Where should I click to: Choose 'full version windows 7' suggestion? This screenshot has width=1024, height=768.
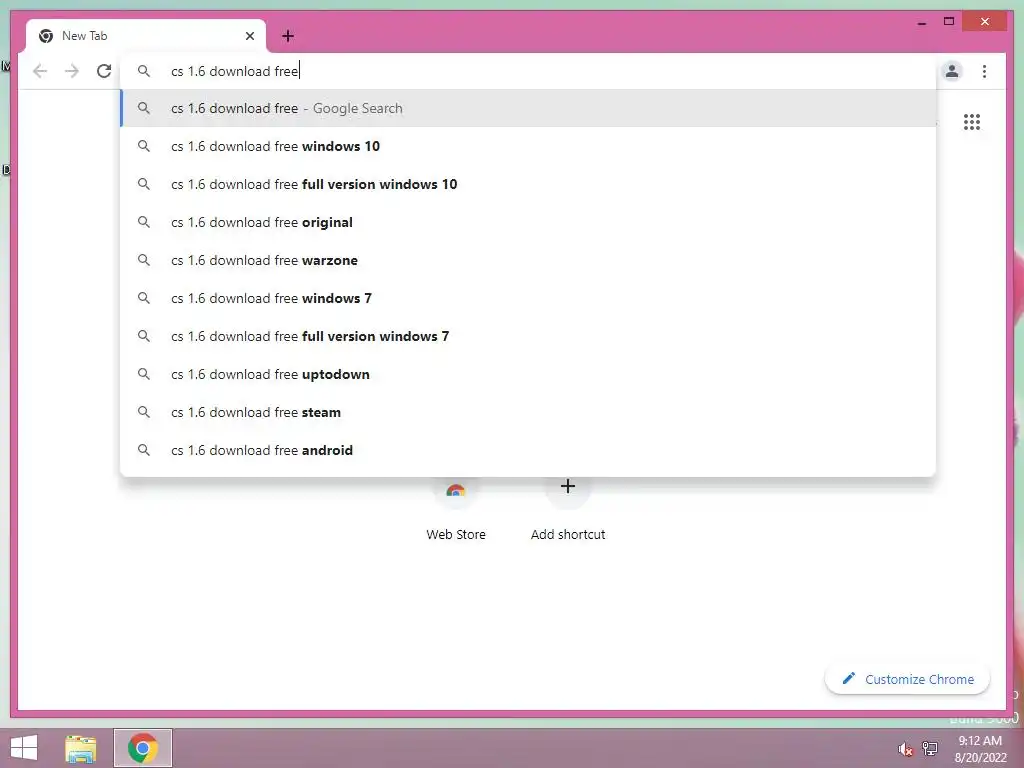528,336
